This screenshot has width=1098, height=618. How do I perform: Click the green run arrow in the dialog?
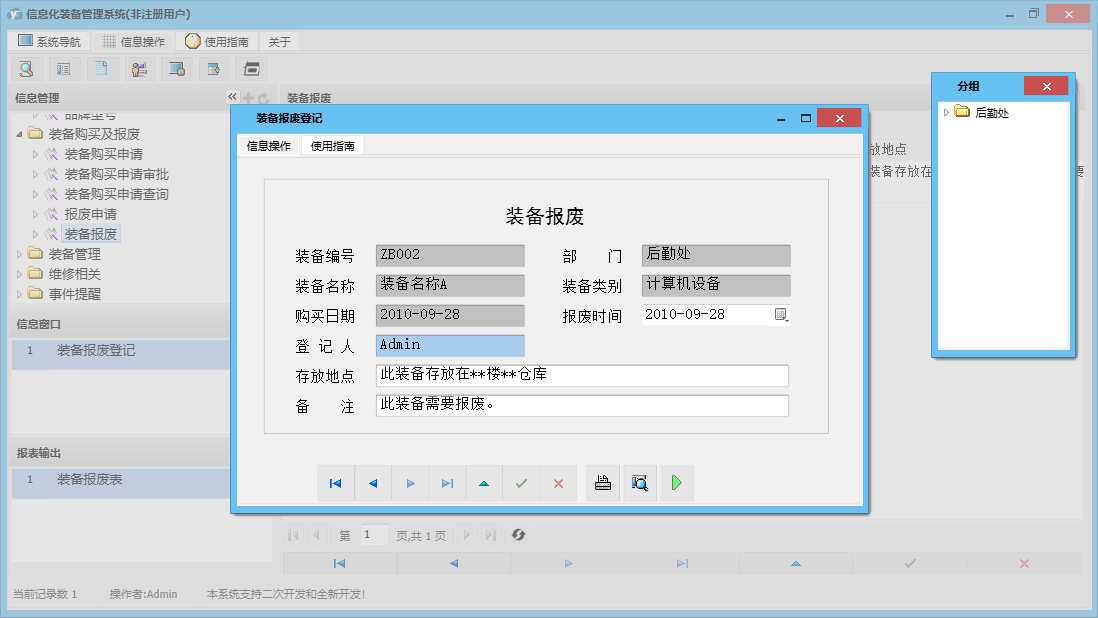point(675,483)
